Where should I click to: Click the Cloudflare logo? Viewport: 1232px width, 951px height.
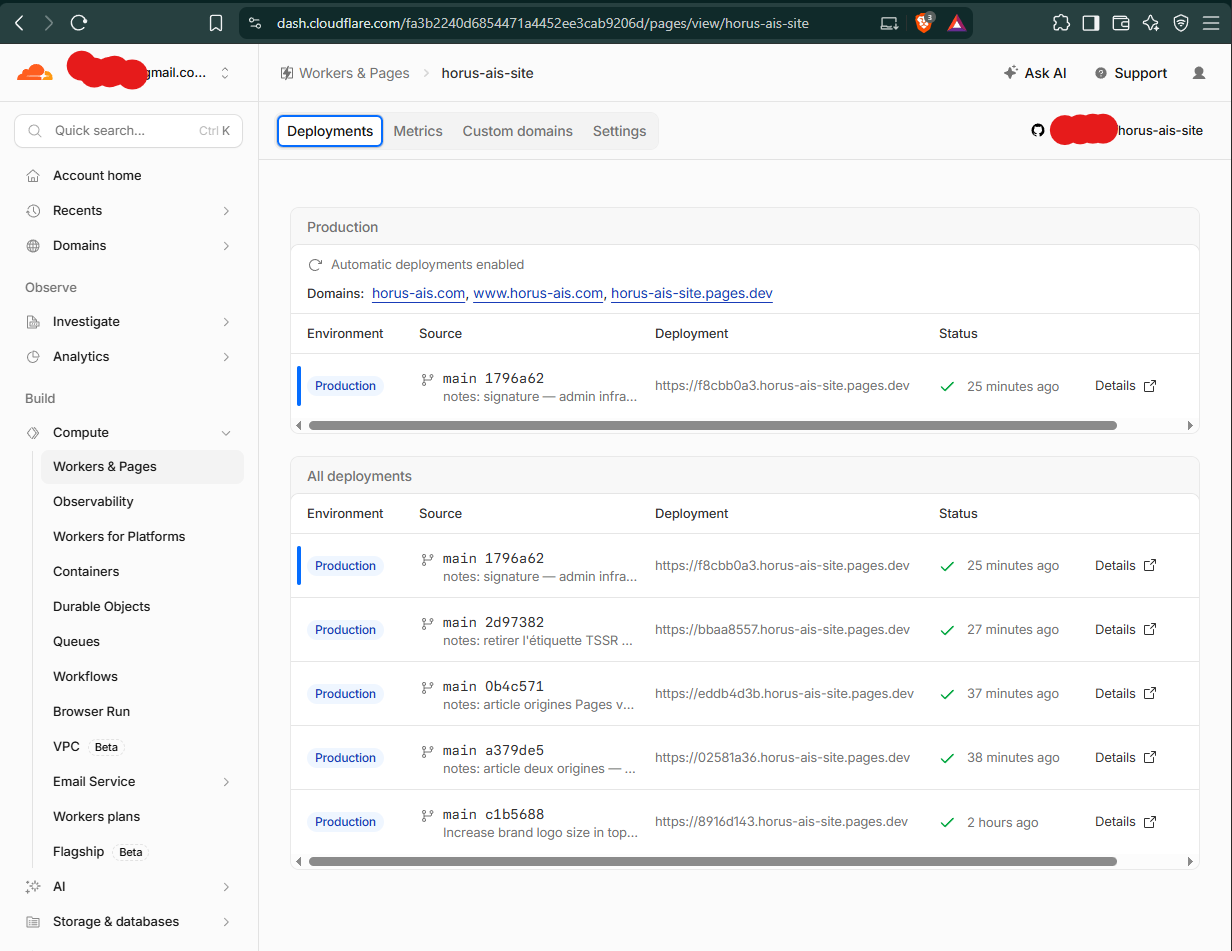[x=34, y=73]
